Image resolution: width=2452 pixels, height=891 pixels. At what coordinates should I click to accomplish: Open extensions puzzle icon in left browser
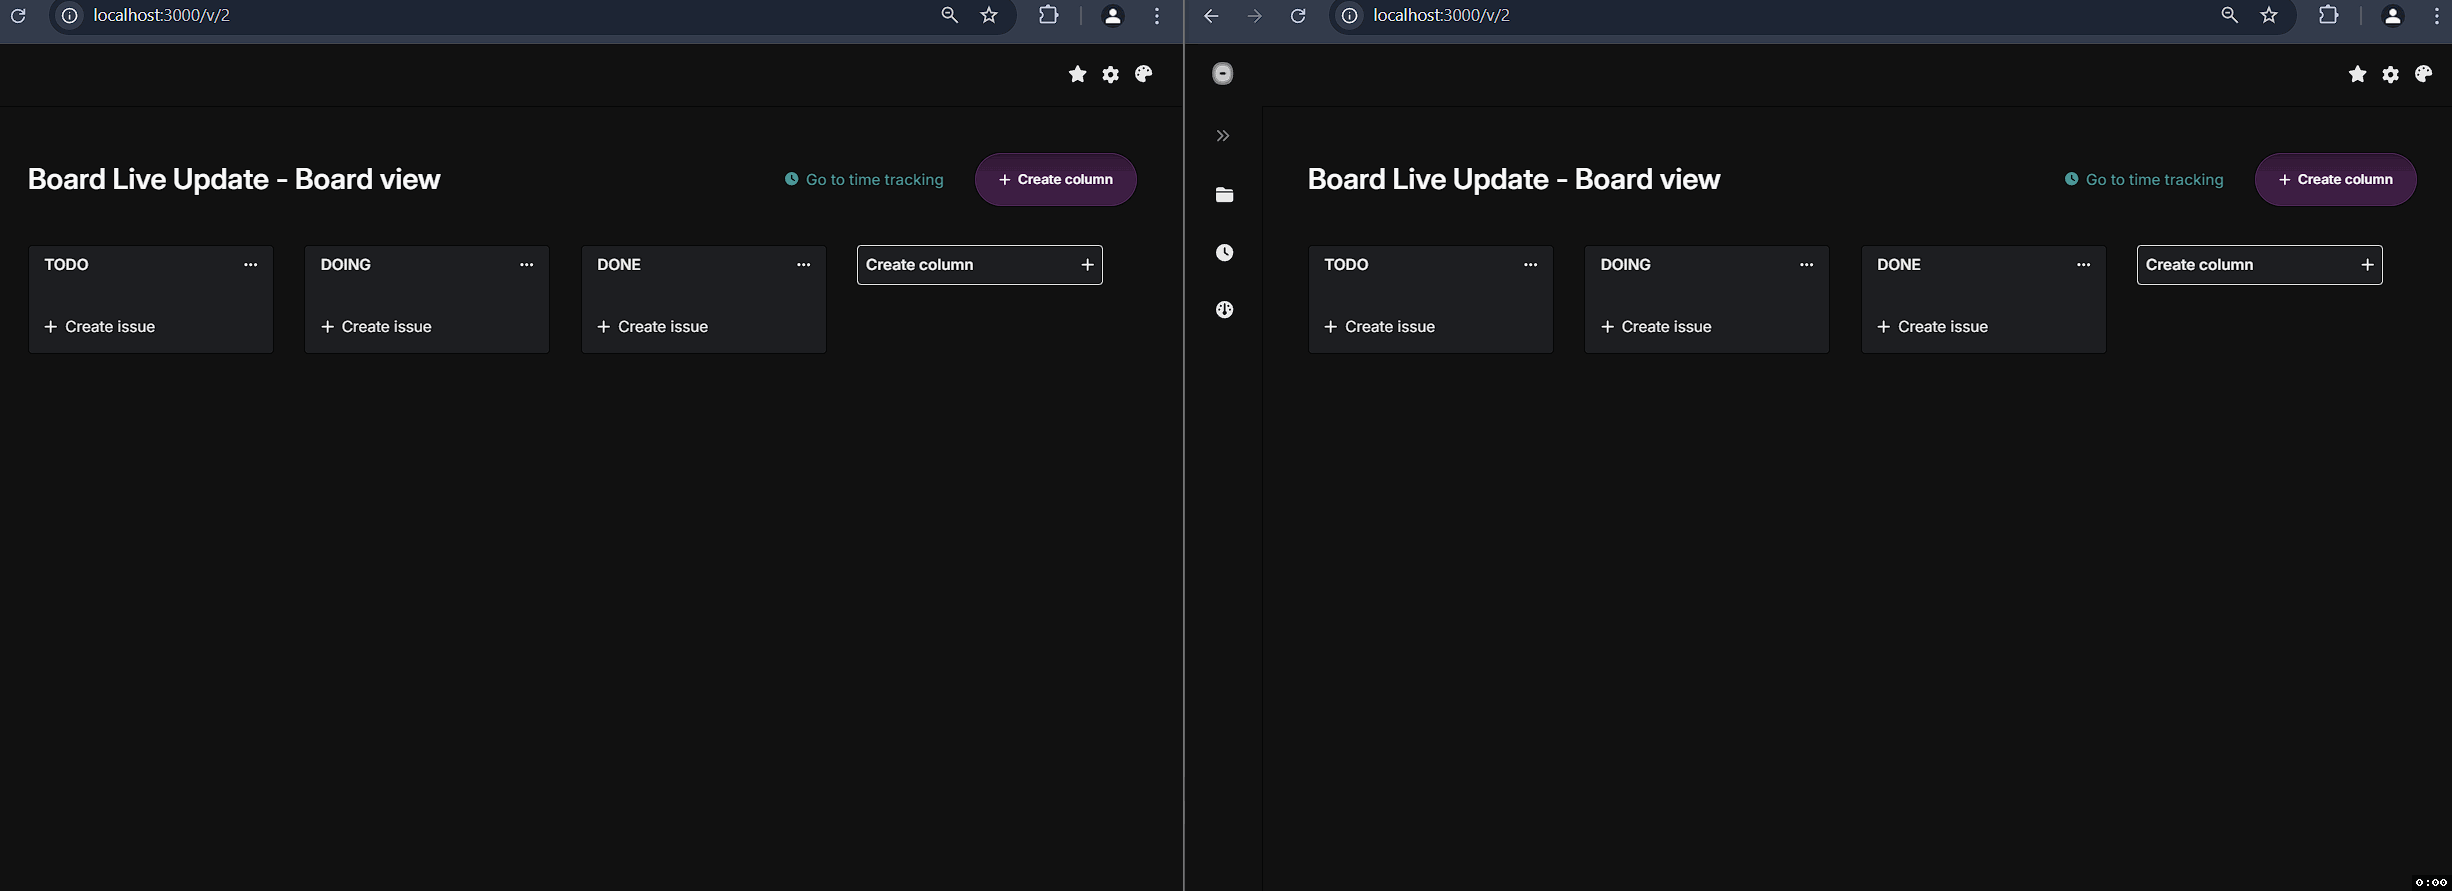coord(1048,15)
